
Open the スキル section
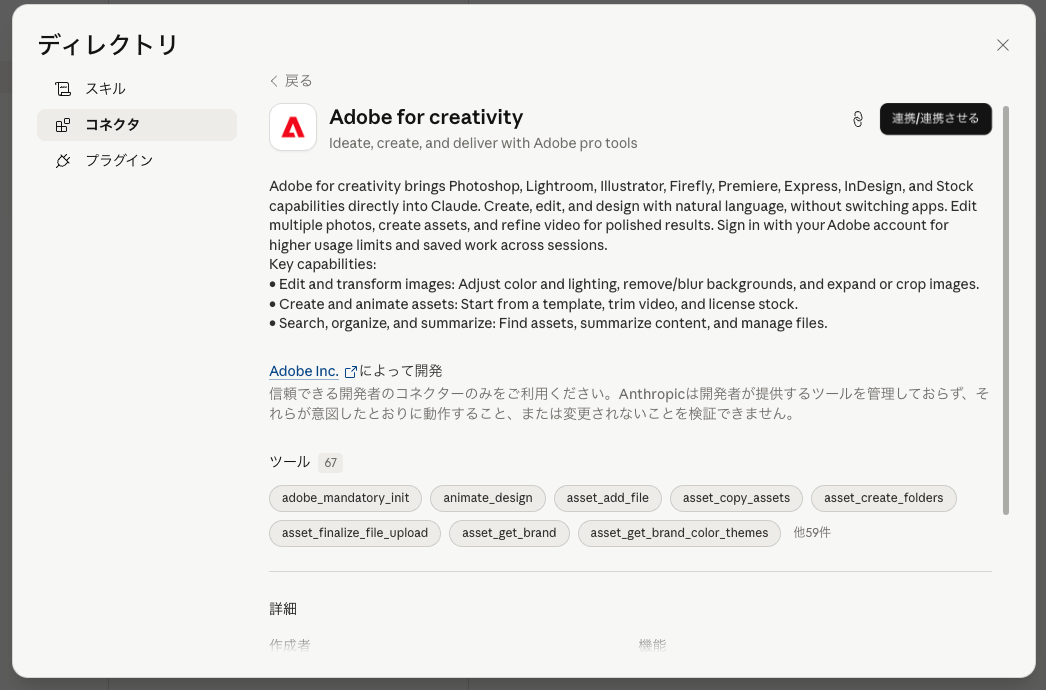[137, 89]
